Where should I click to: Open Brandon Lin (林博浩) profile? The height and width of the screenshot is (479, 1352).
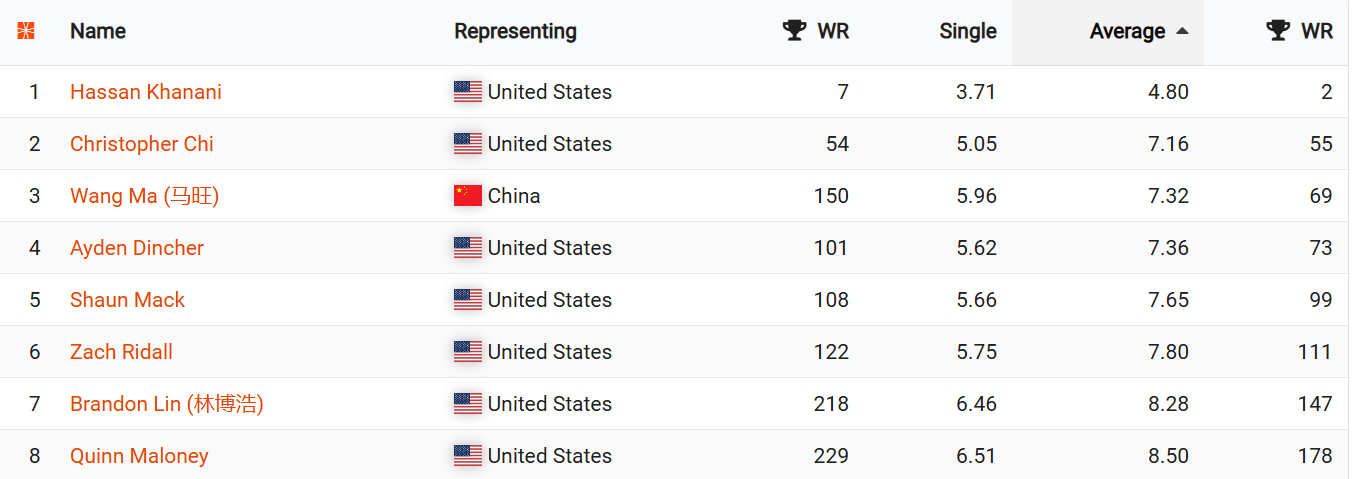point(167,404)
